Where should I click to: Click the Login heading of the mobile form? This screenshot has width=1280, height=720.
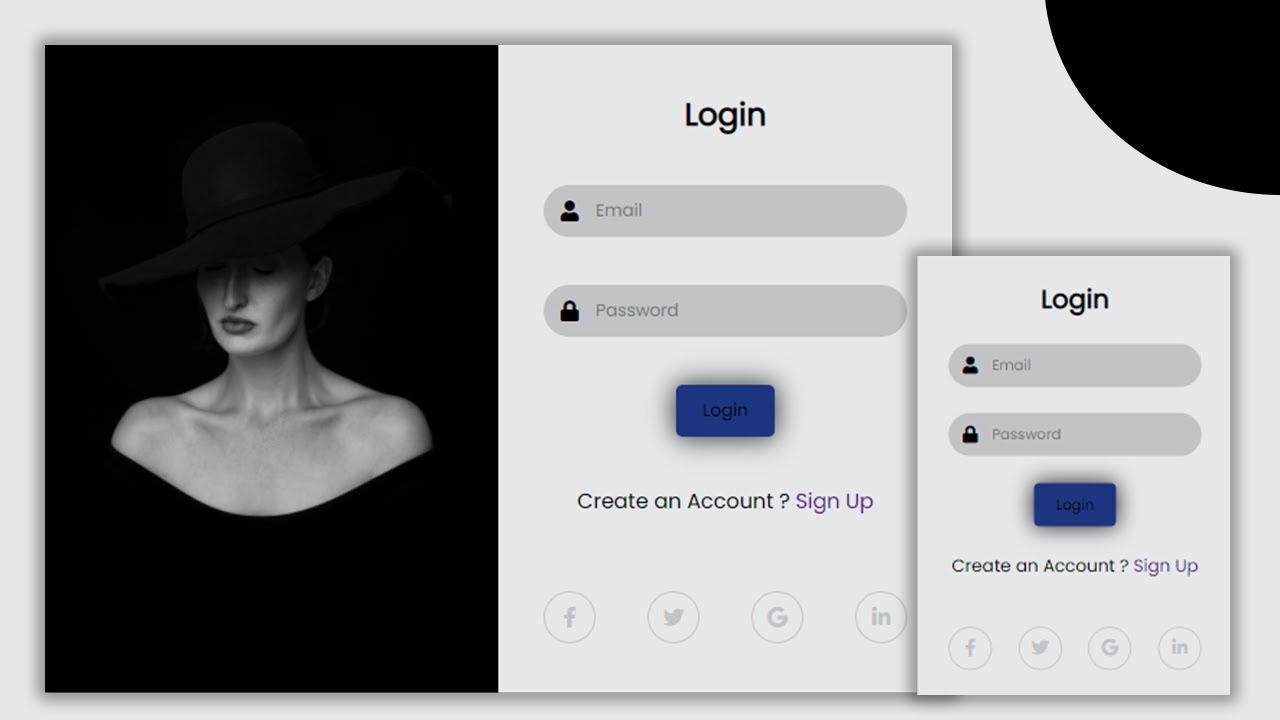click(1075, 300)
